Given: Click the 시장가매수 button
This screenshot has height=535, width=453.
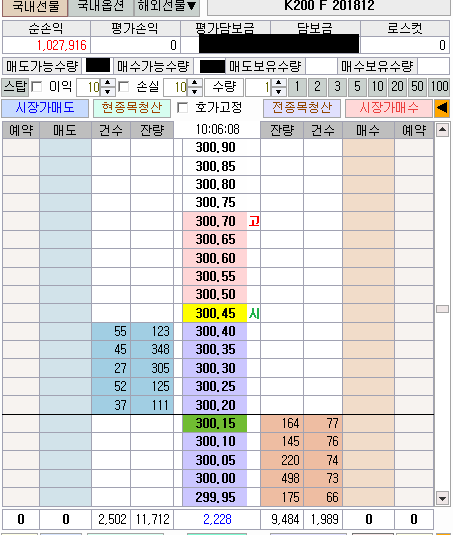Looking at the screenshot, I should pos(389,108).
